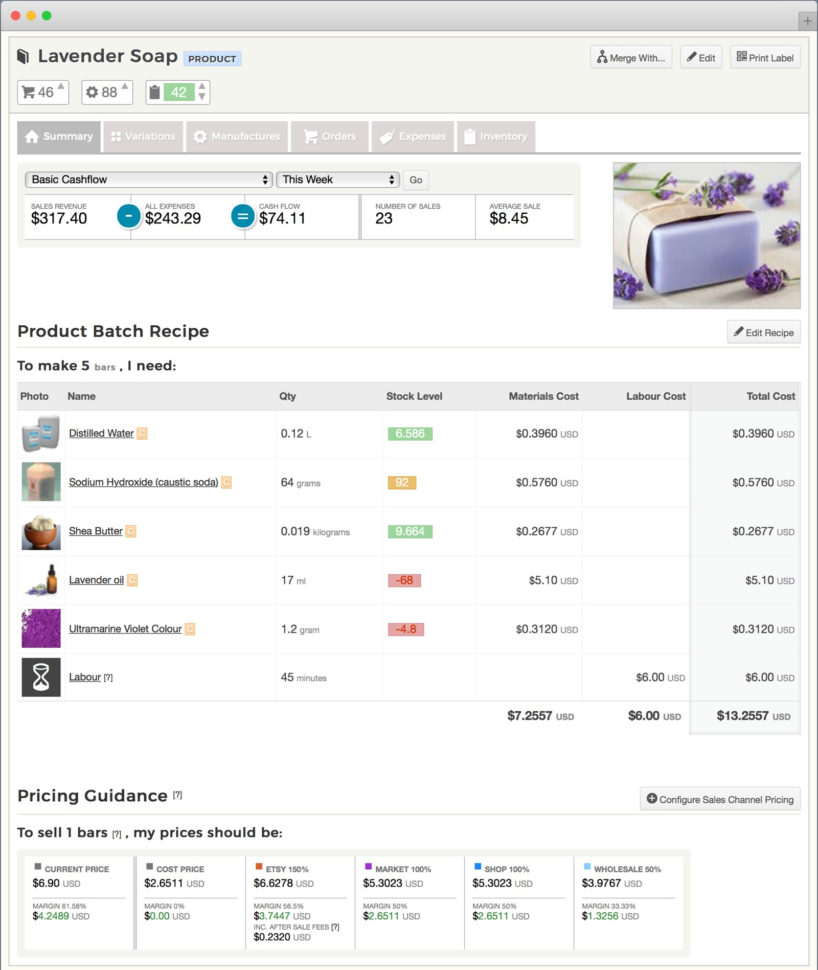The height and width of the screenshot is (970, 818).
Task: Click the Go button next to This Week
Action: coord(415,180)
